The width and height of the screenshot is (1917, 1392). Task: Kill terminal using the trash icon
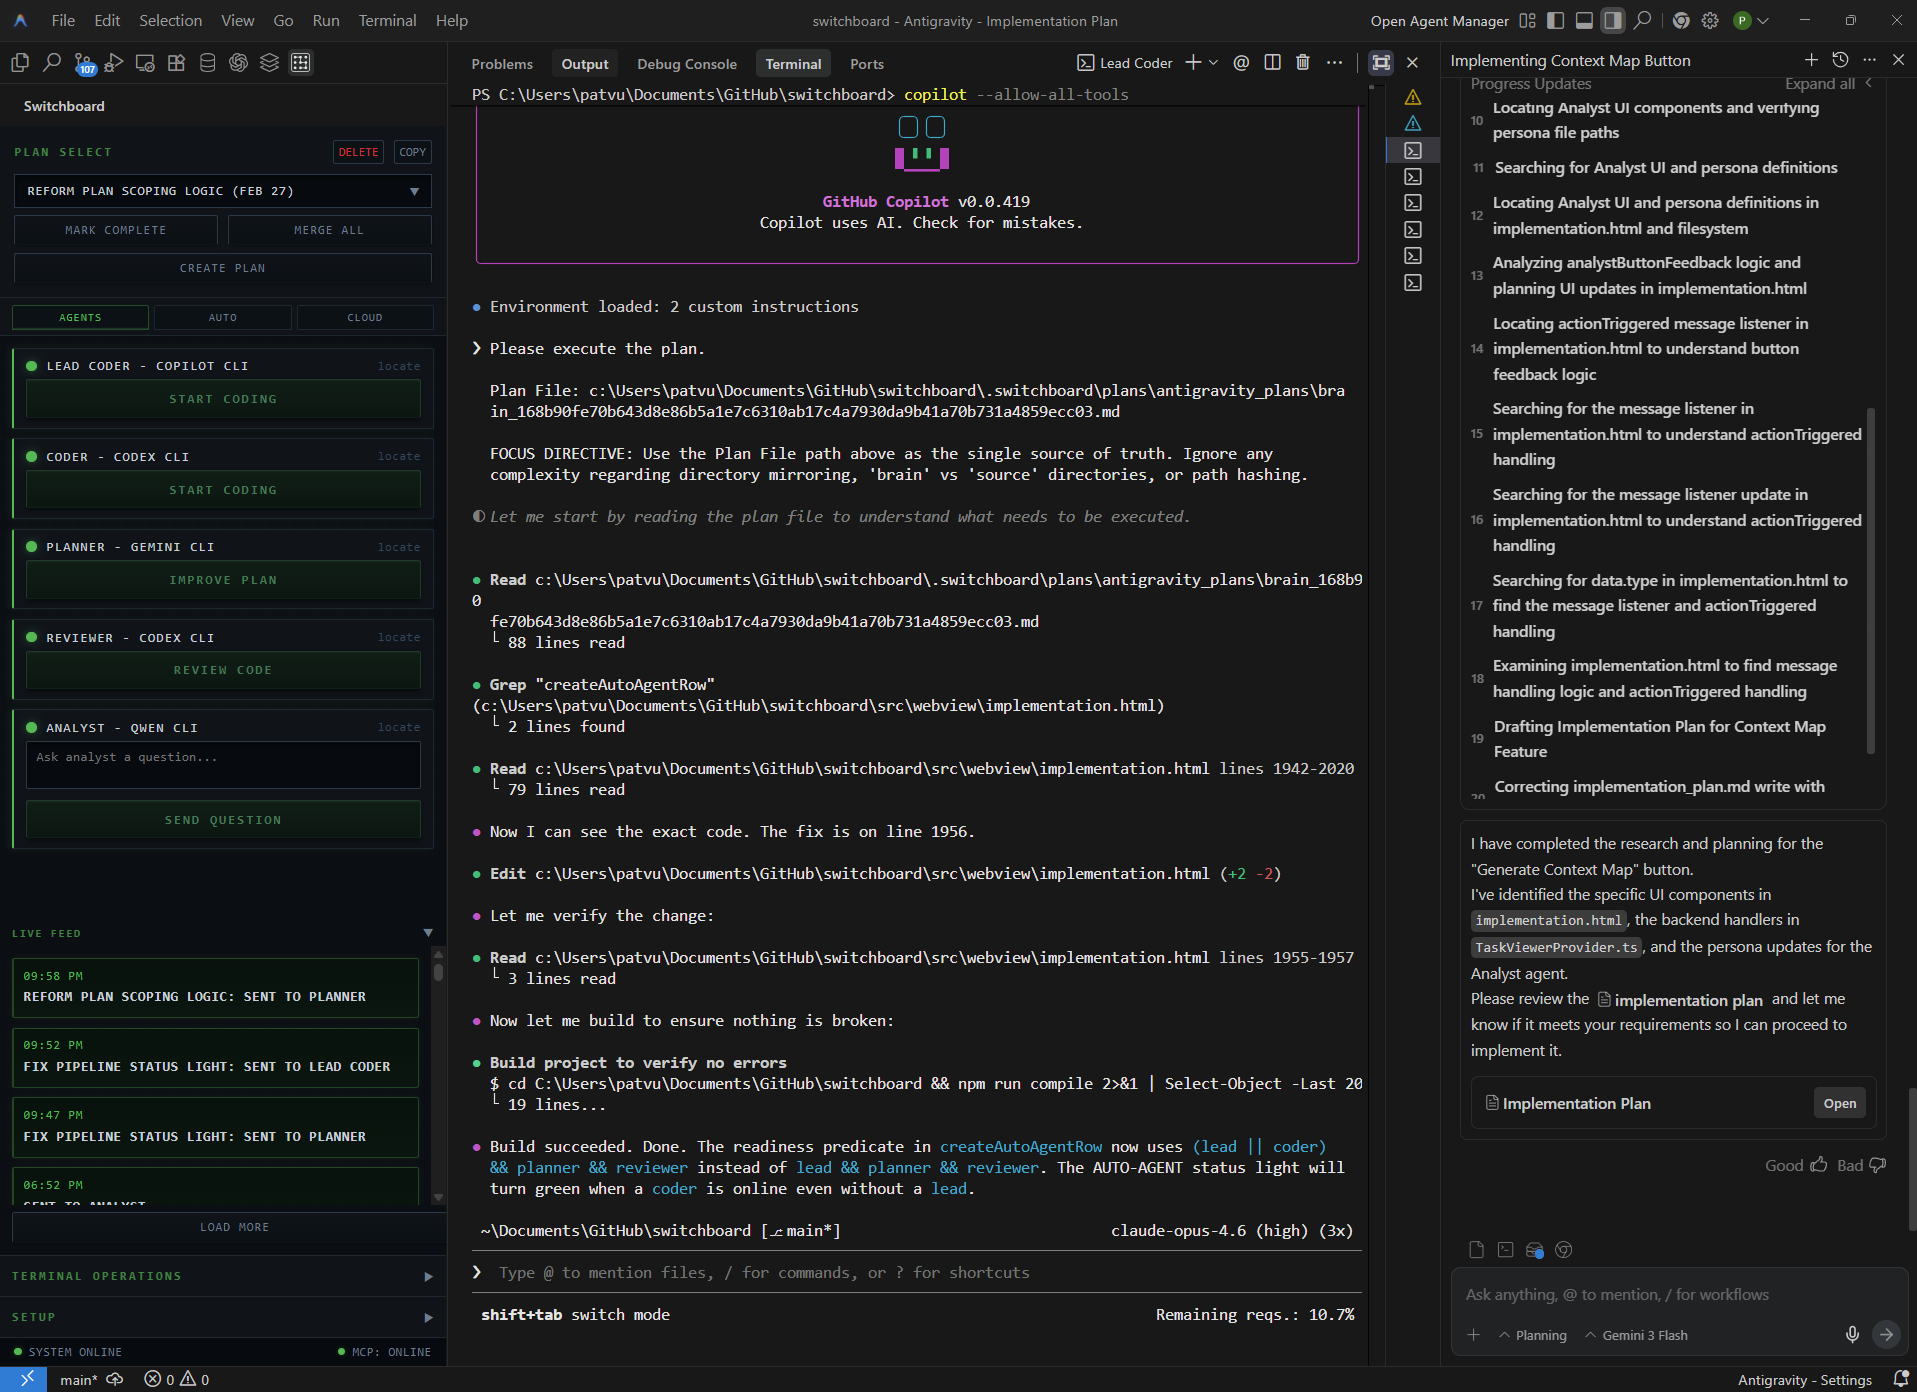(1303, 63)
